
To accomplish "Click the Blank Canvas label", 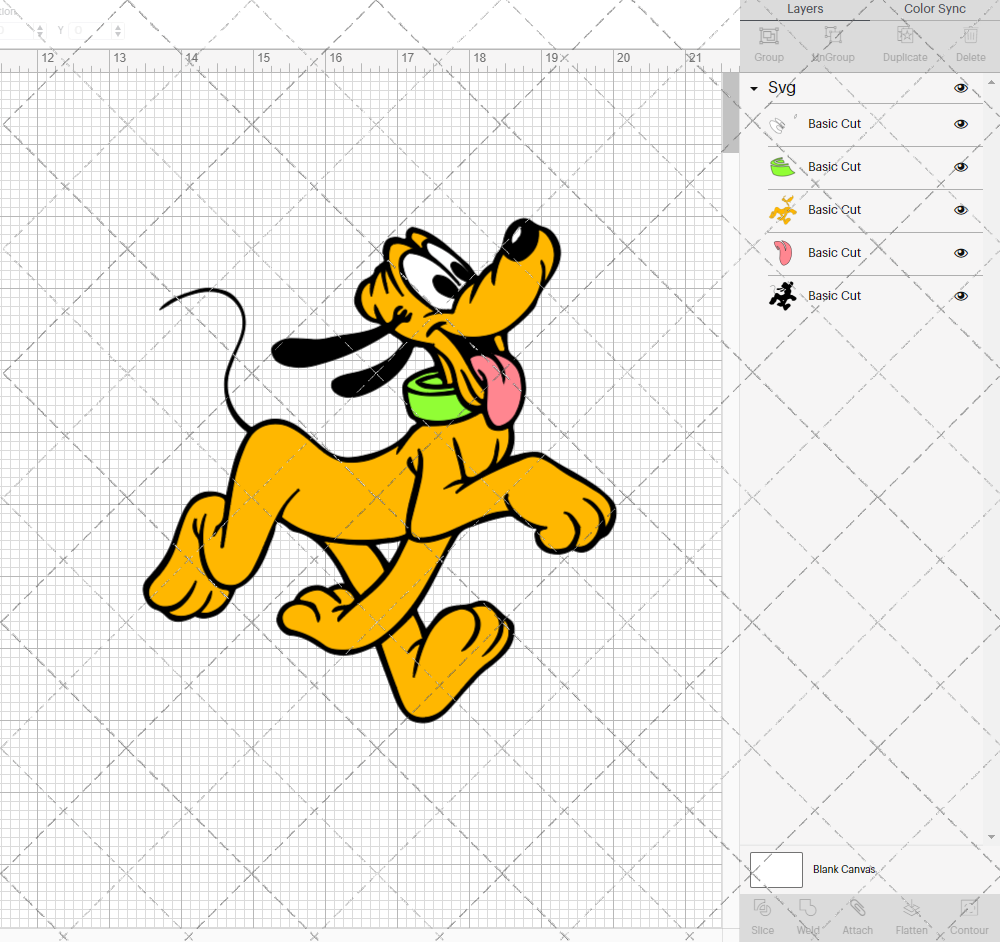I will click(844, 869).
